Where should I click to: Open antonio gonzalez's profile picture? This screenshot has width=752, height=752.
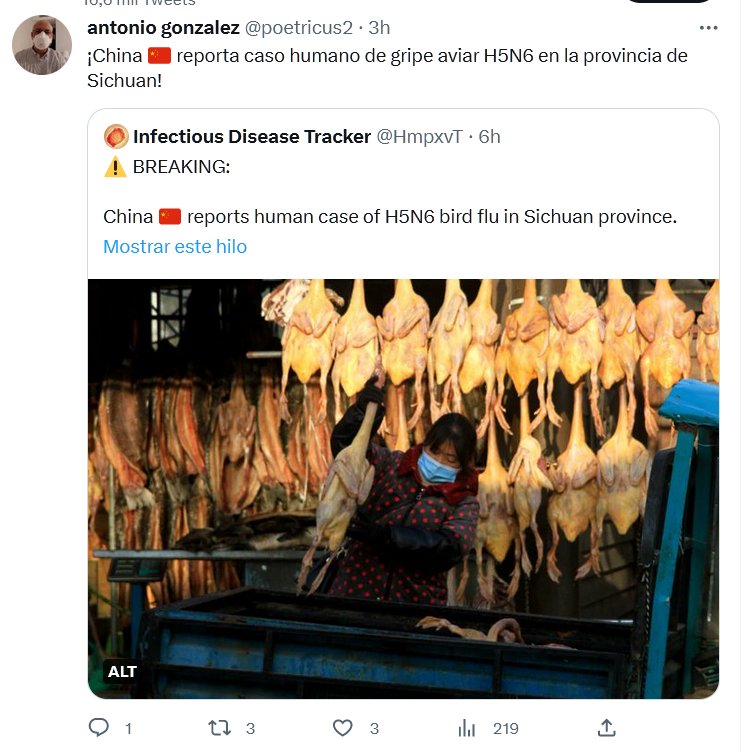pyautogui.click(x=42, y=45)
